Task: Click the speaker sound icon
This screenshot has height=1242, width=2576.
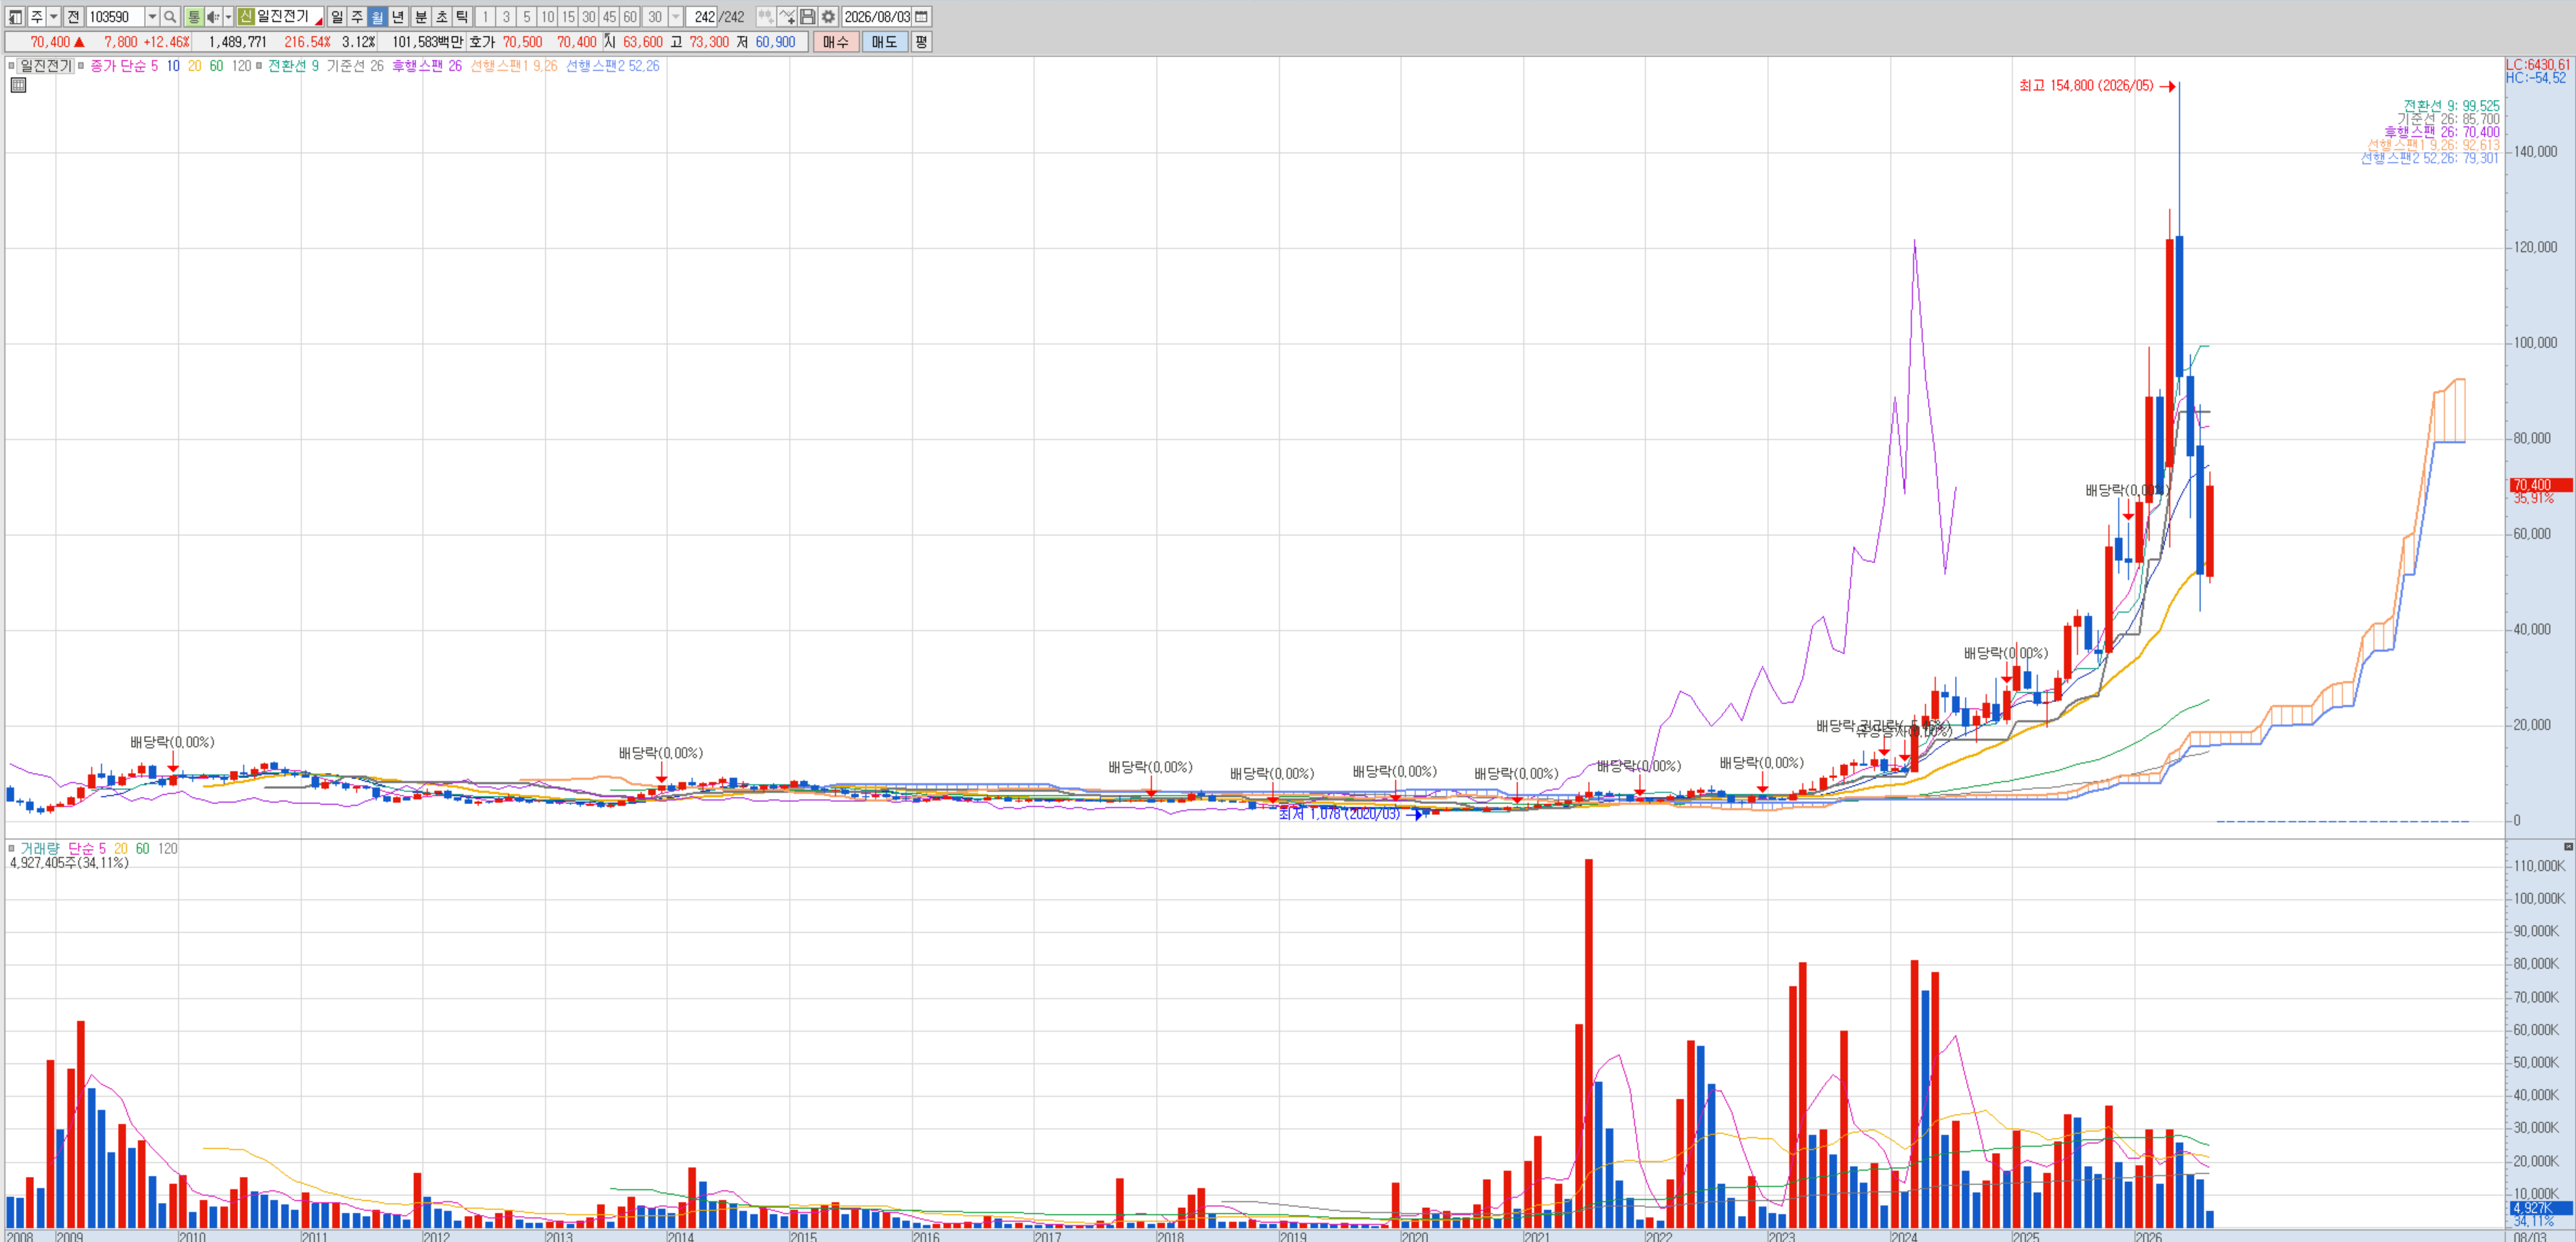Action: click(213, 17)
